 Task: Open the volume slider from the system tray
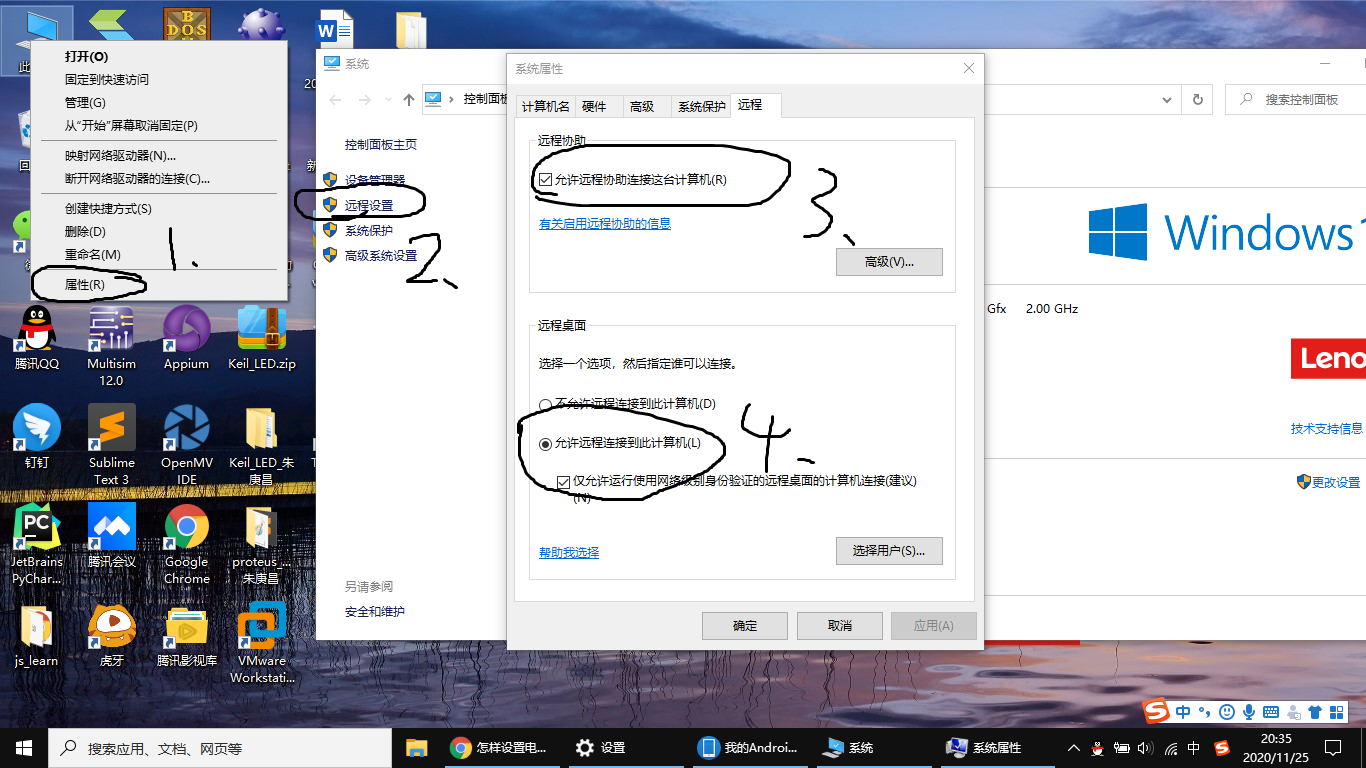point(1143,747)
